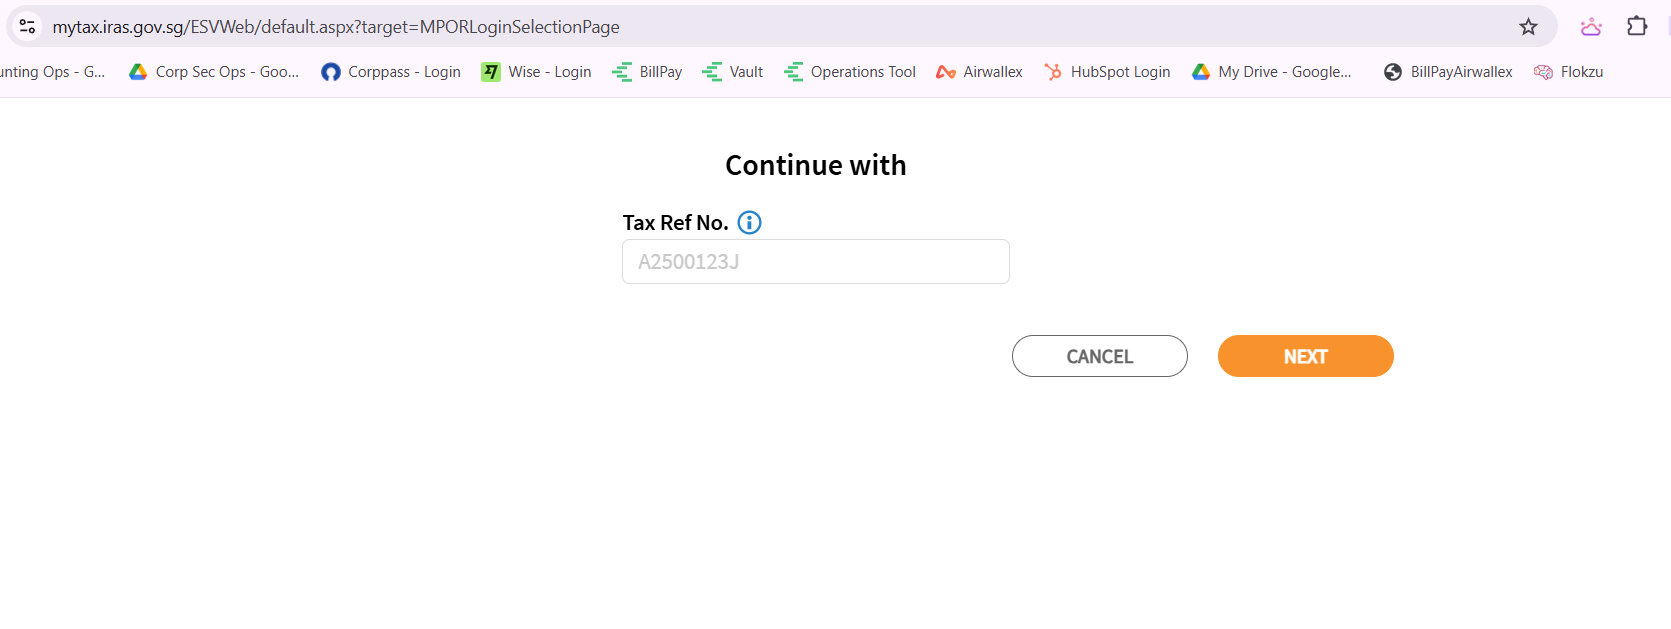Viewport: 1671px width, 629px height.
Task: Click the Tax Ref No. info icon
Action: [749, 223]
